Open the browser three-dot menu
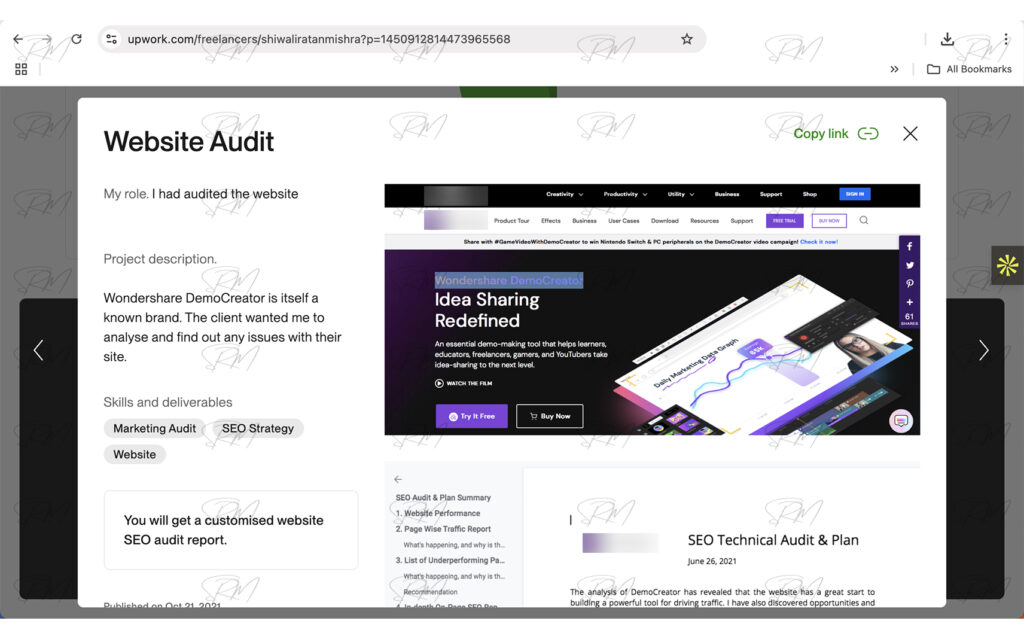This screenshot has height=639, width=1024. 1006,39
